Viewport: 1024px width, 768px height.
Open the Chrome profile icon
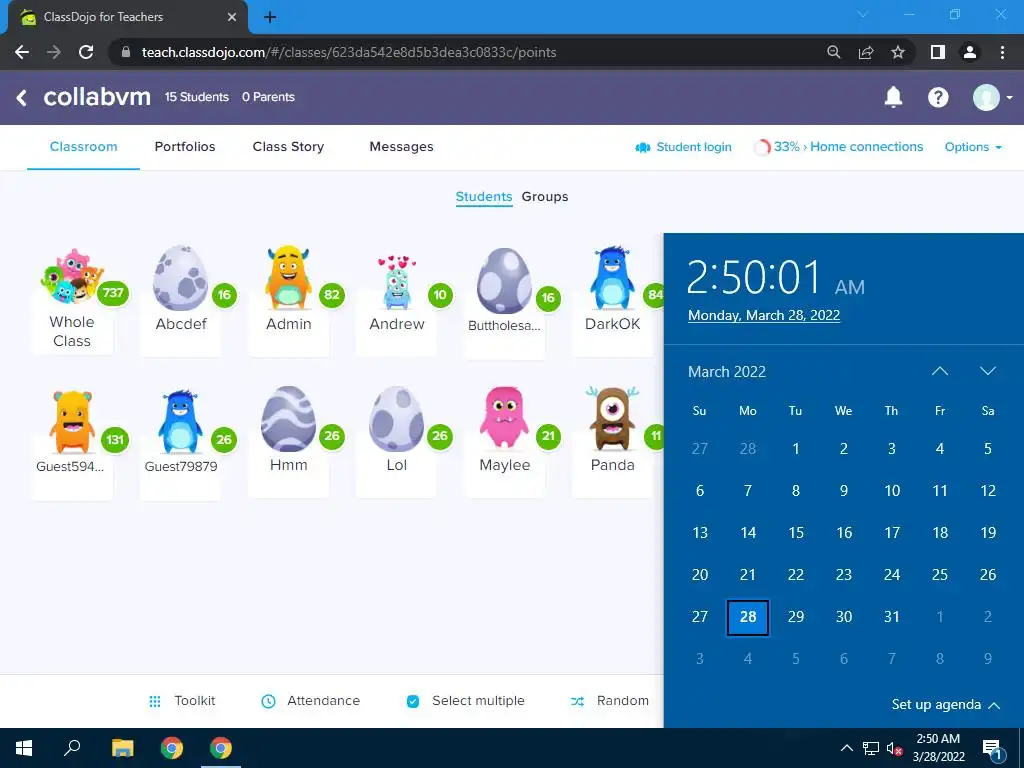970,52
